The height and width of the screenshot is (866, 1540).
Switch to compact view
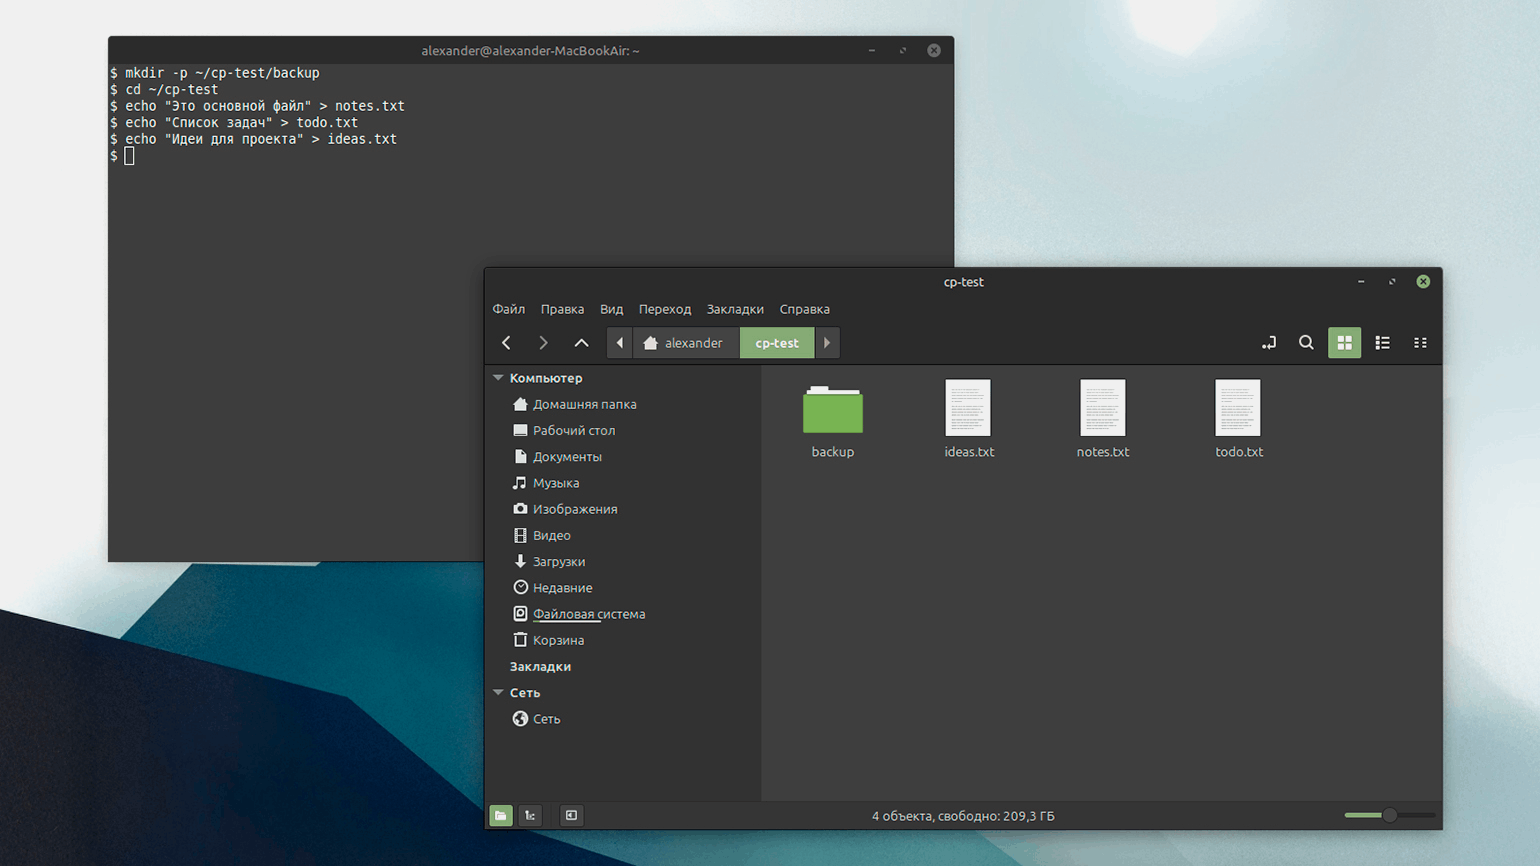[x=1420, y=343]
